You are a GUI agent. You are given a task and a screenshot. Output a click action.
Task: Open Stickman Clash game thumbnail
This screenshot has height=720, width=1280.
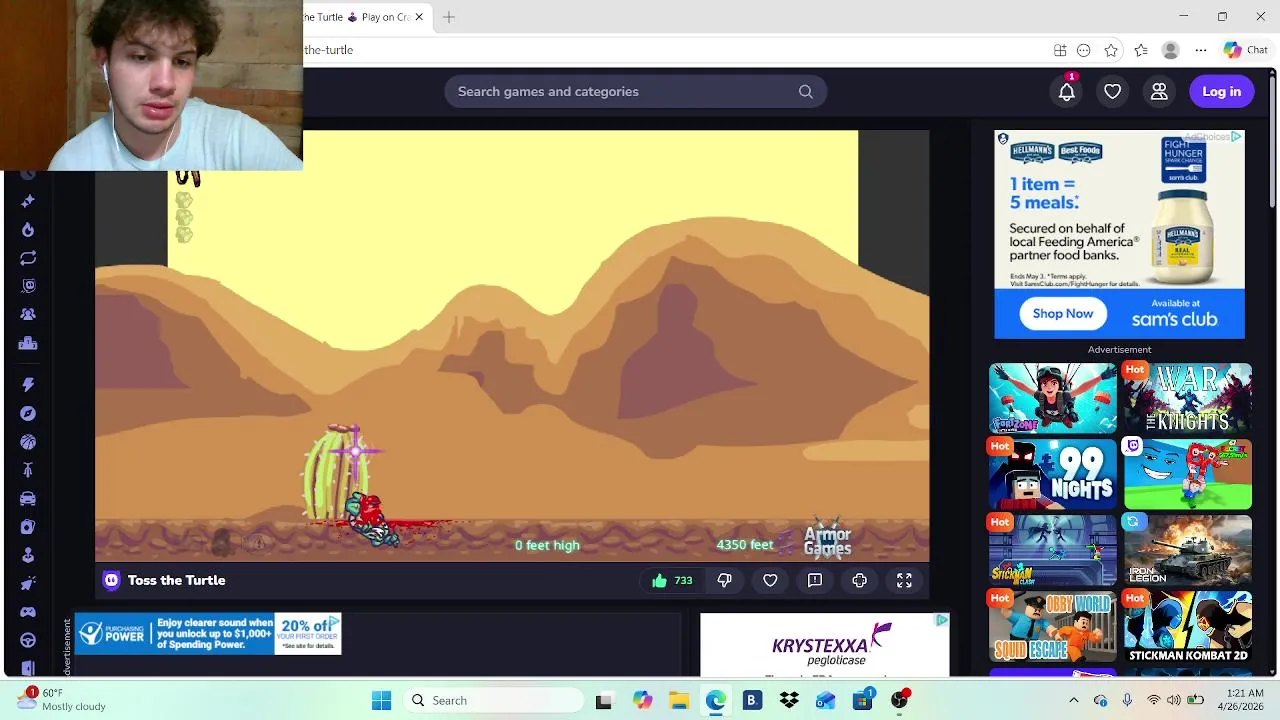1053,550
